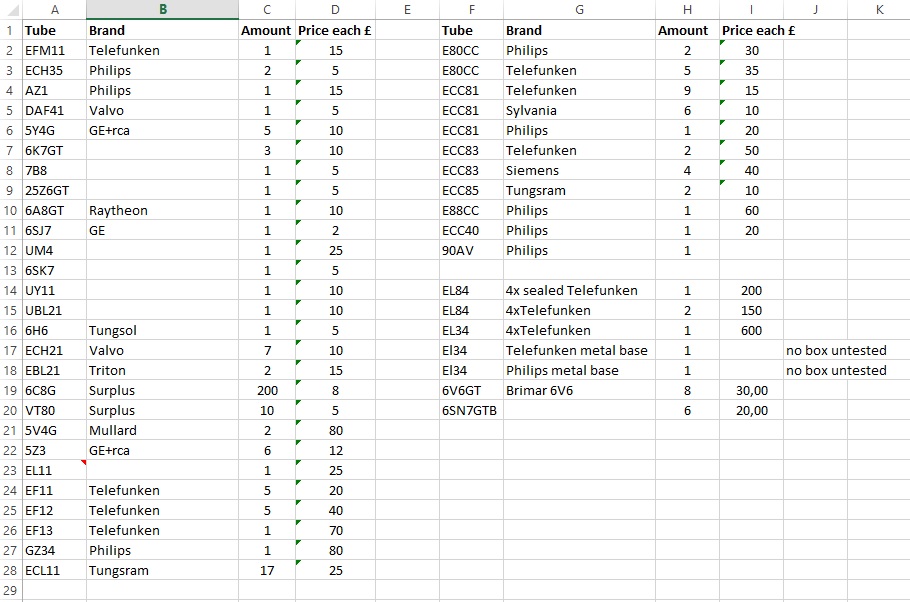Select cell with 4x sealed Telefunken
Image resolution: width=910 pixels, height=602 pixels.
tap(579, 290)
